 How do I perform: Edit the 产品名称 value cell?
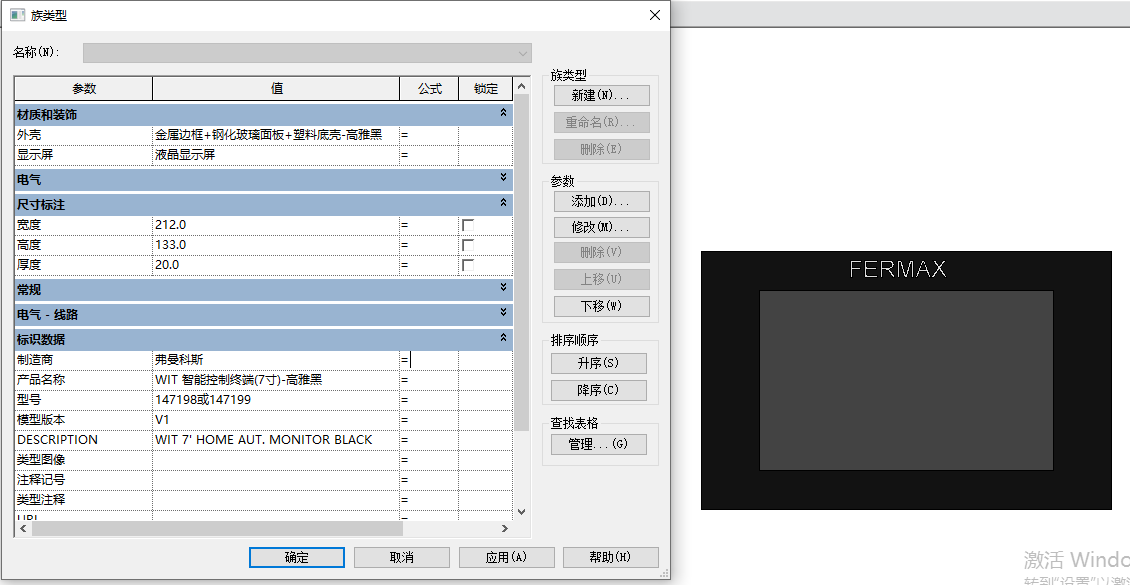point(276,379)
